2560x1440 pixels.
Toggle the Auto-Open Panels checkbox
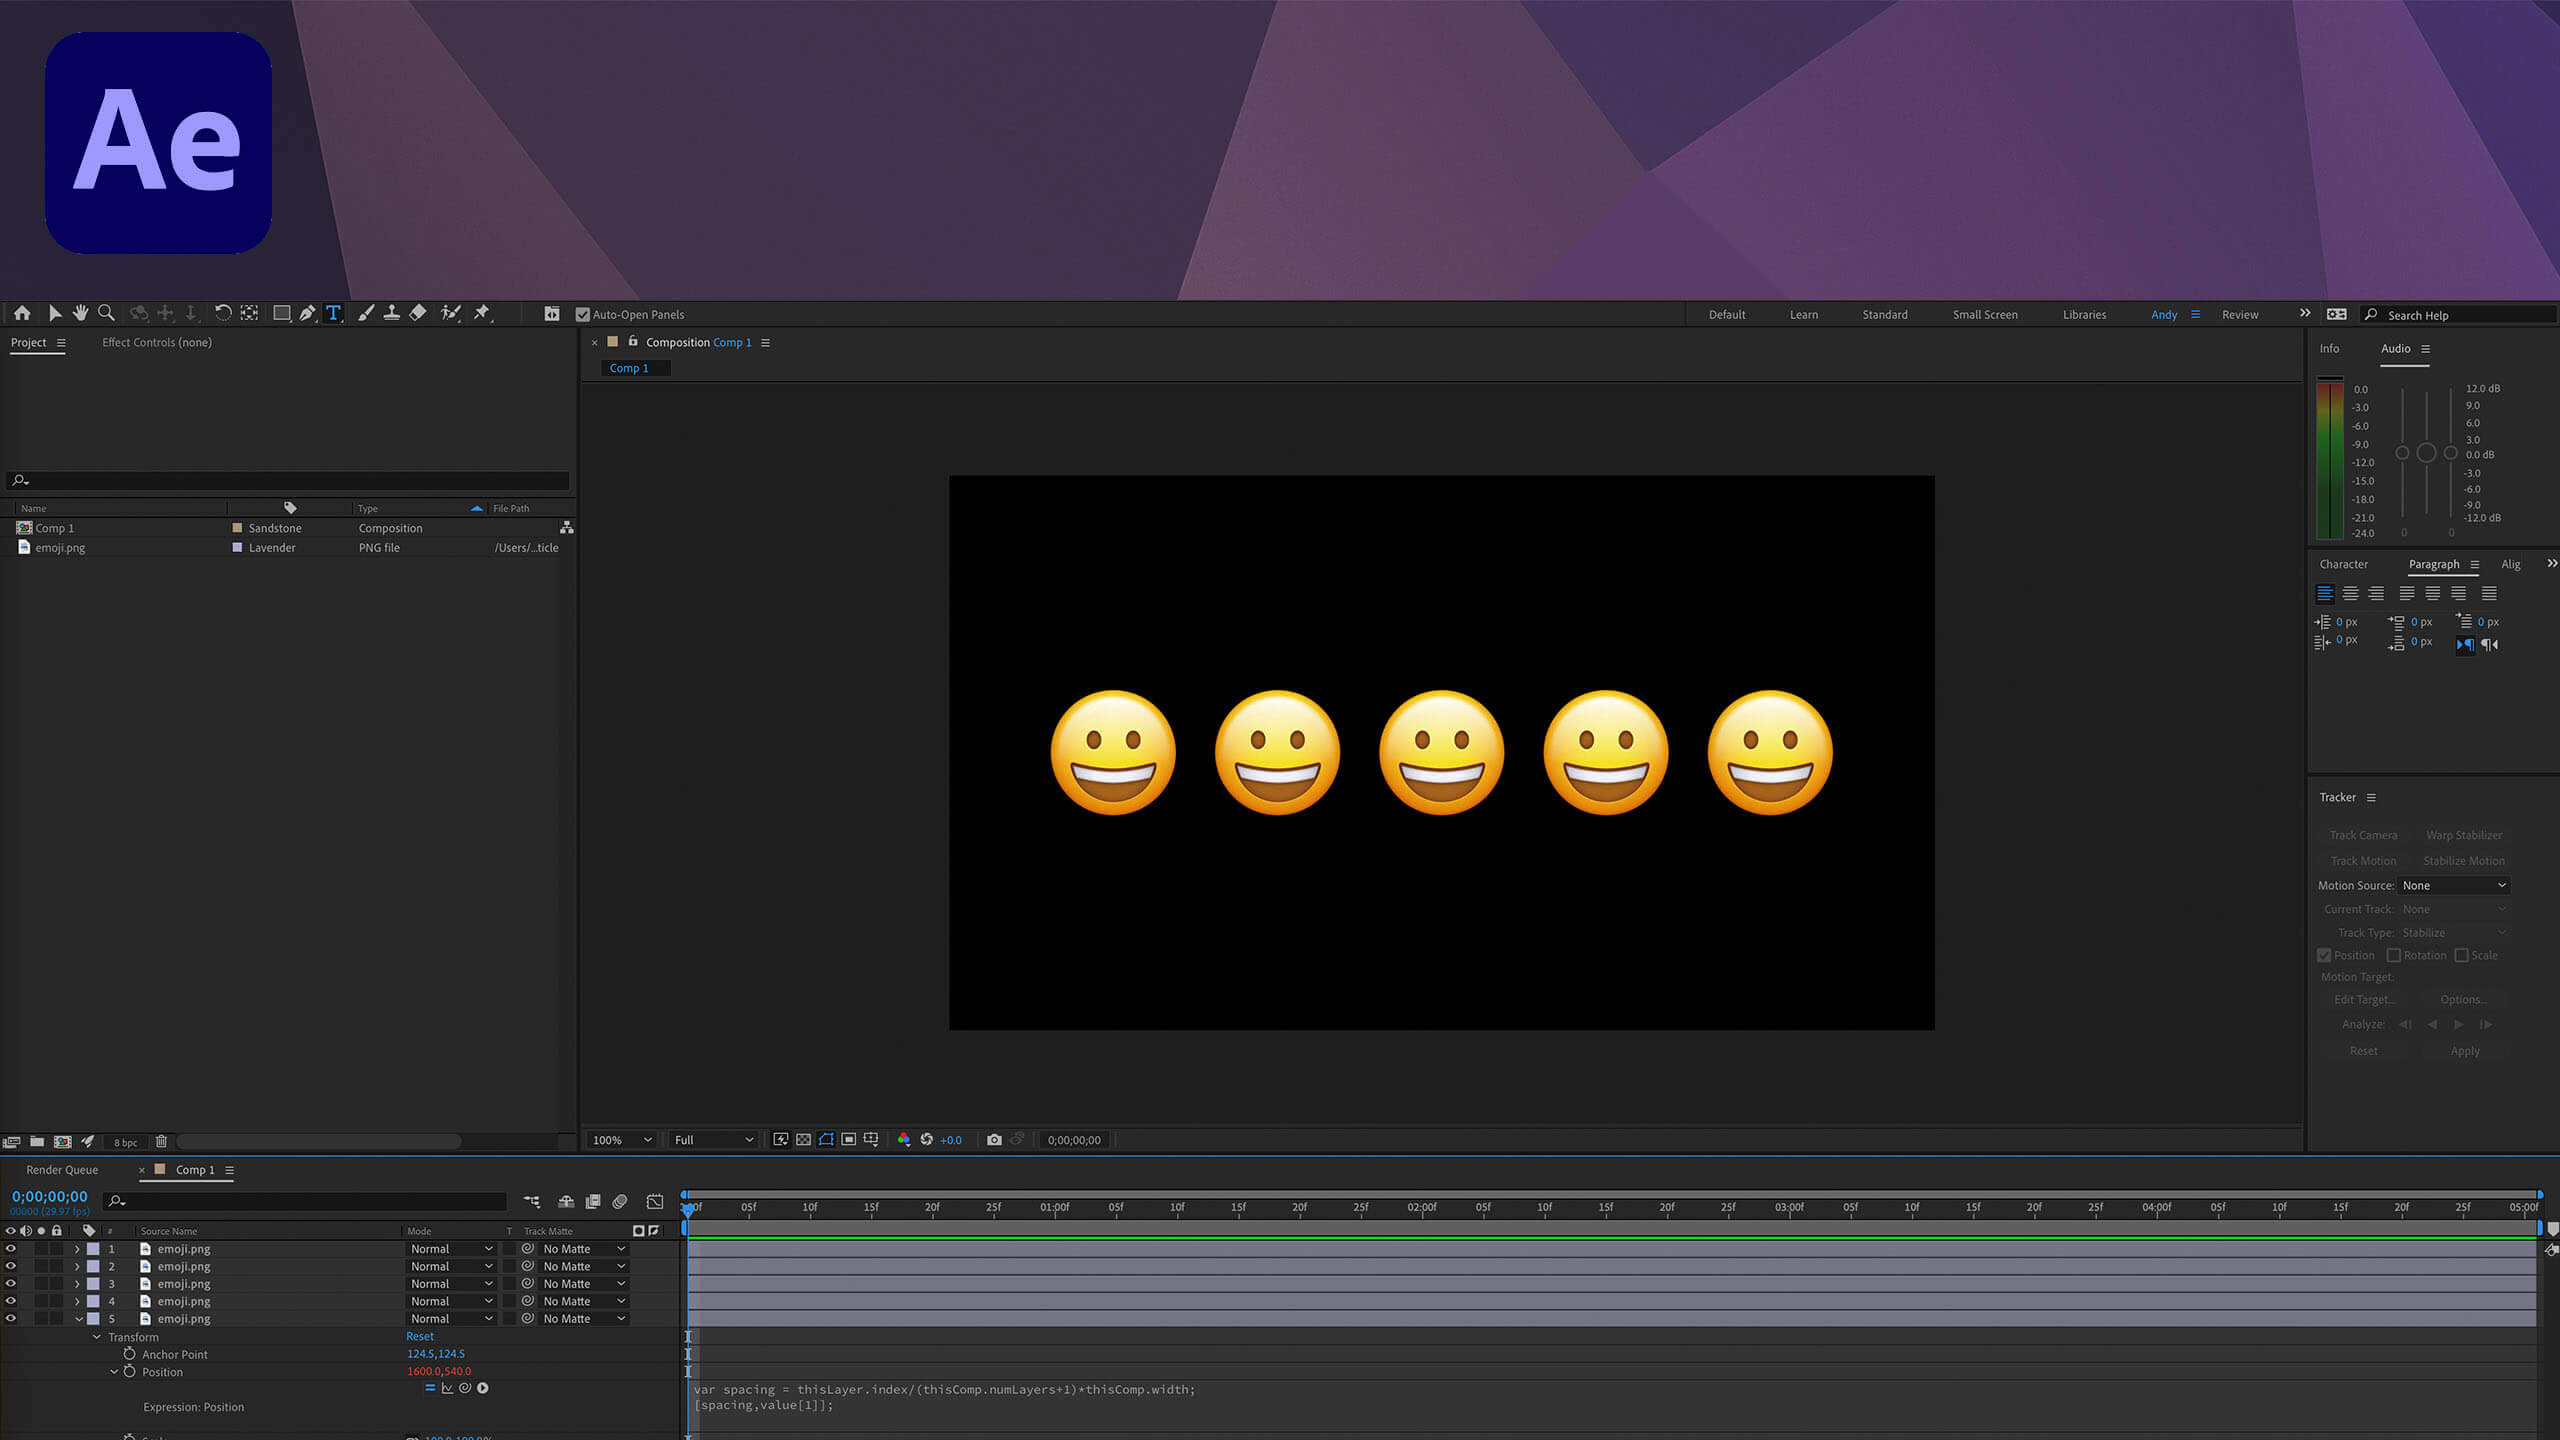582,313
